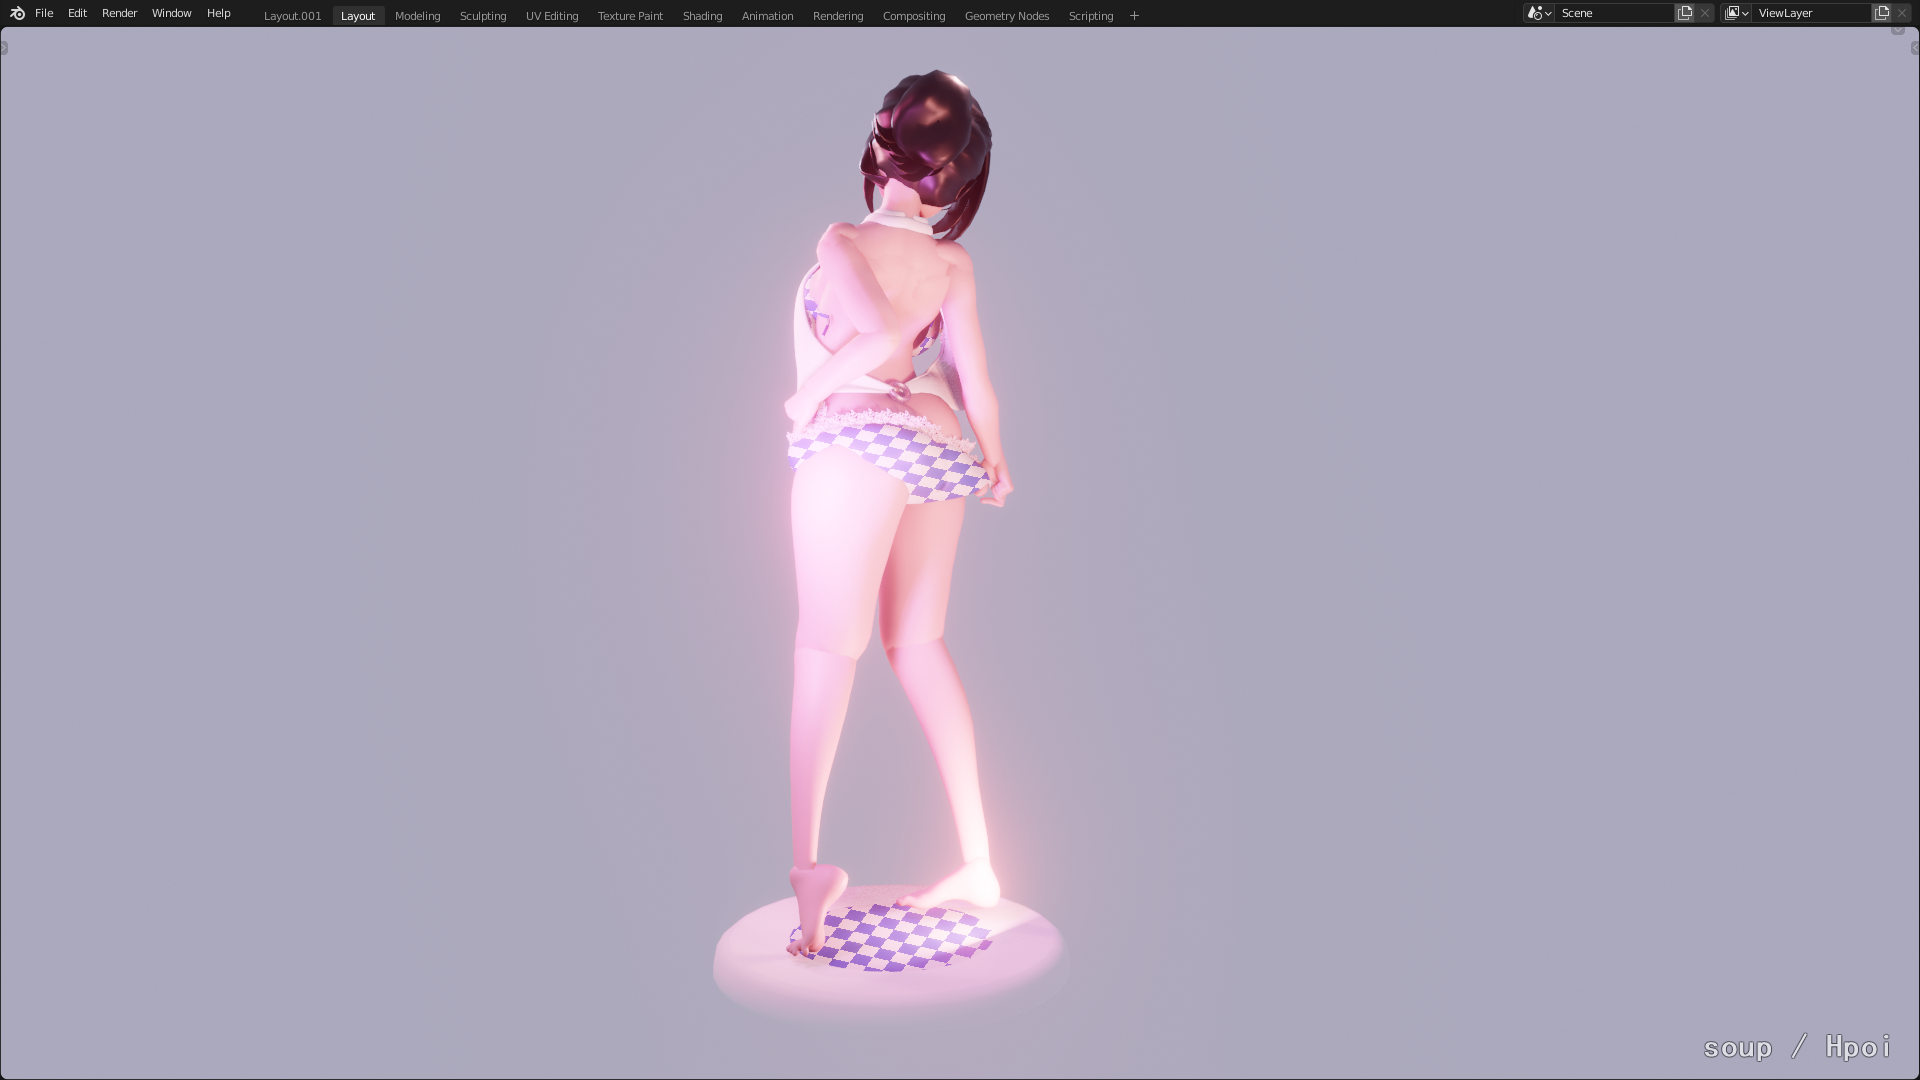Add a new workspace with plus icon

click(x=1134, y=16)
